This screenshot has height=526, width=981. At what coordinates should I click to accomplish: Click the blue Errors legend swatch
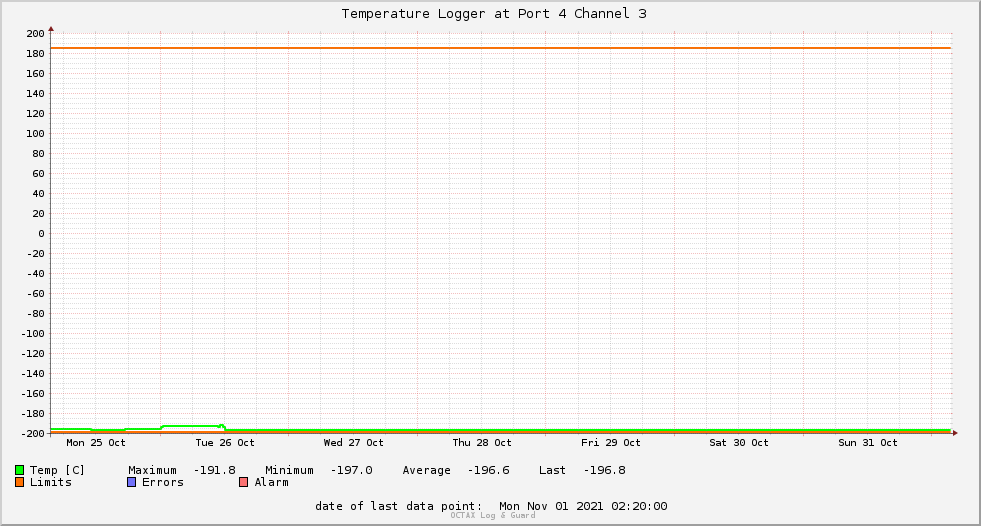131,482
